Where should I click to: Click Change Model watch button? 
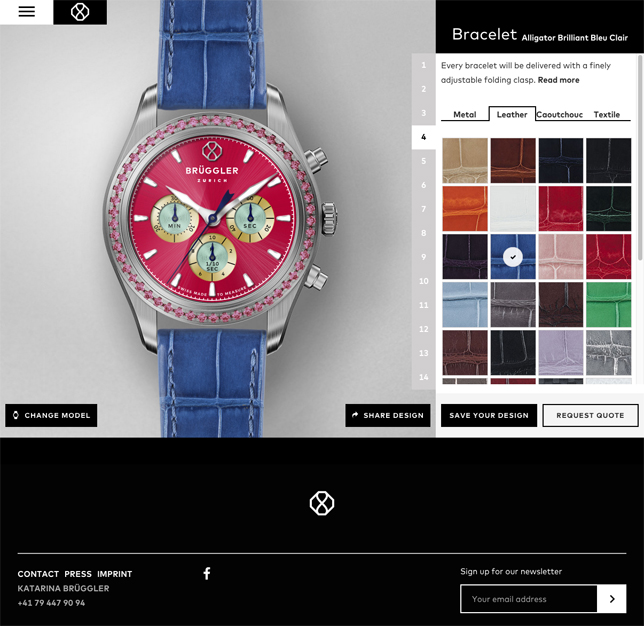(51, 415)
